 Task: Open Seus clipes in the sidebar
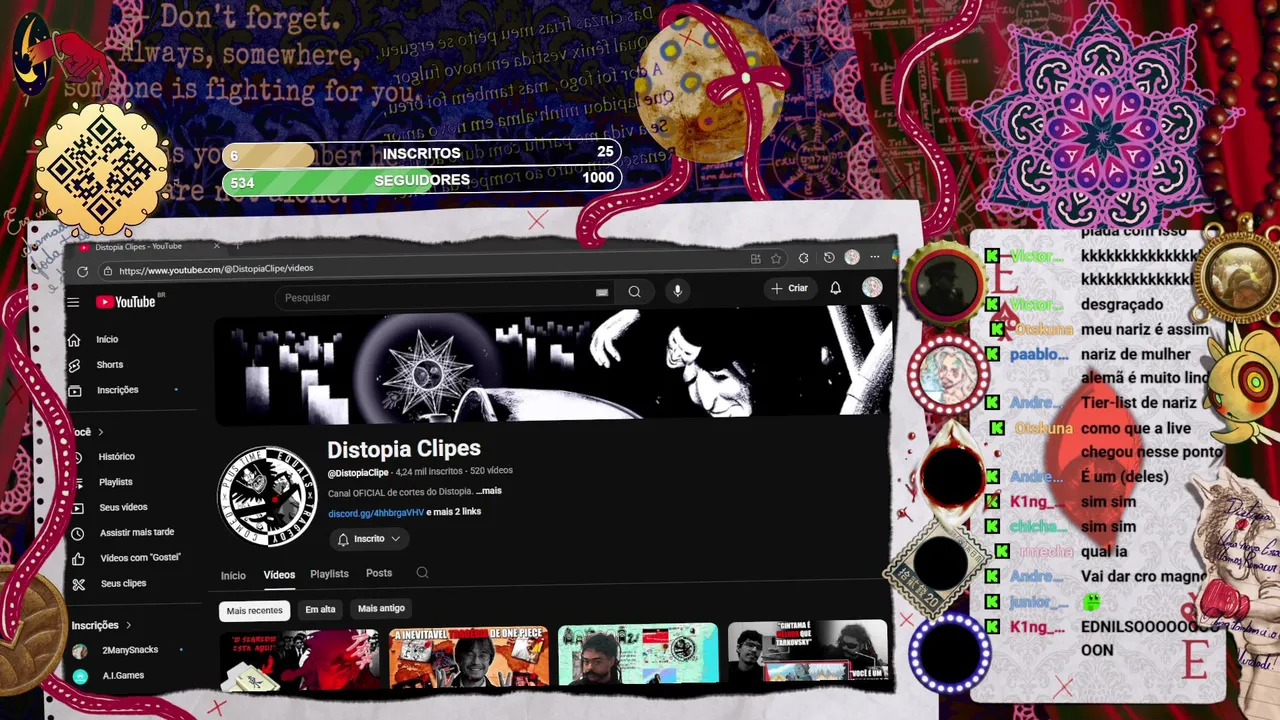[x=123, y=584]
